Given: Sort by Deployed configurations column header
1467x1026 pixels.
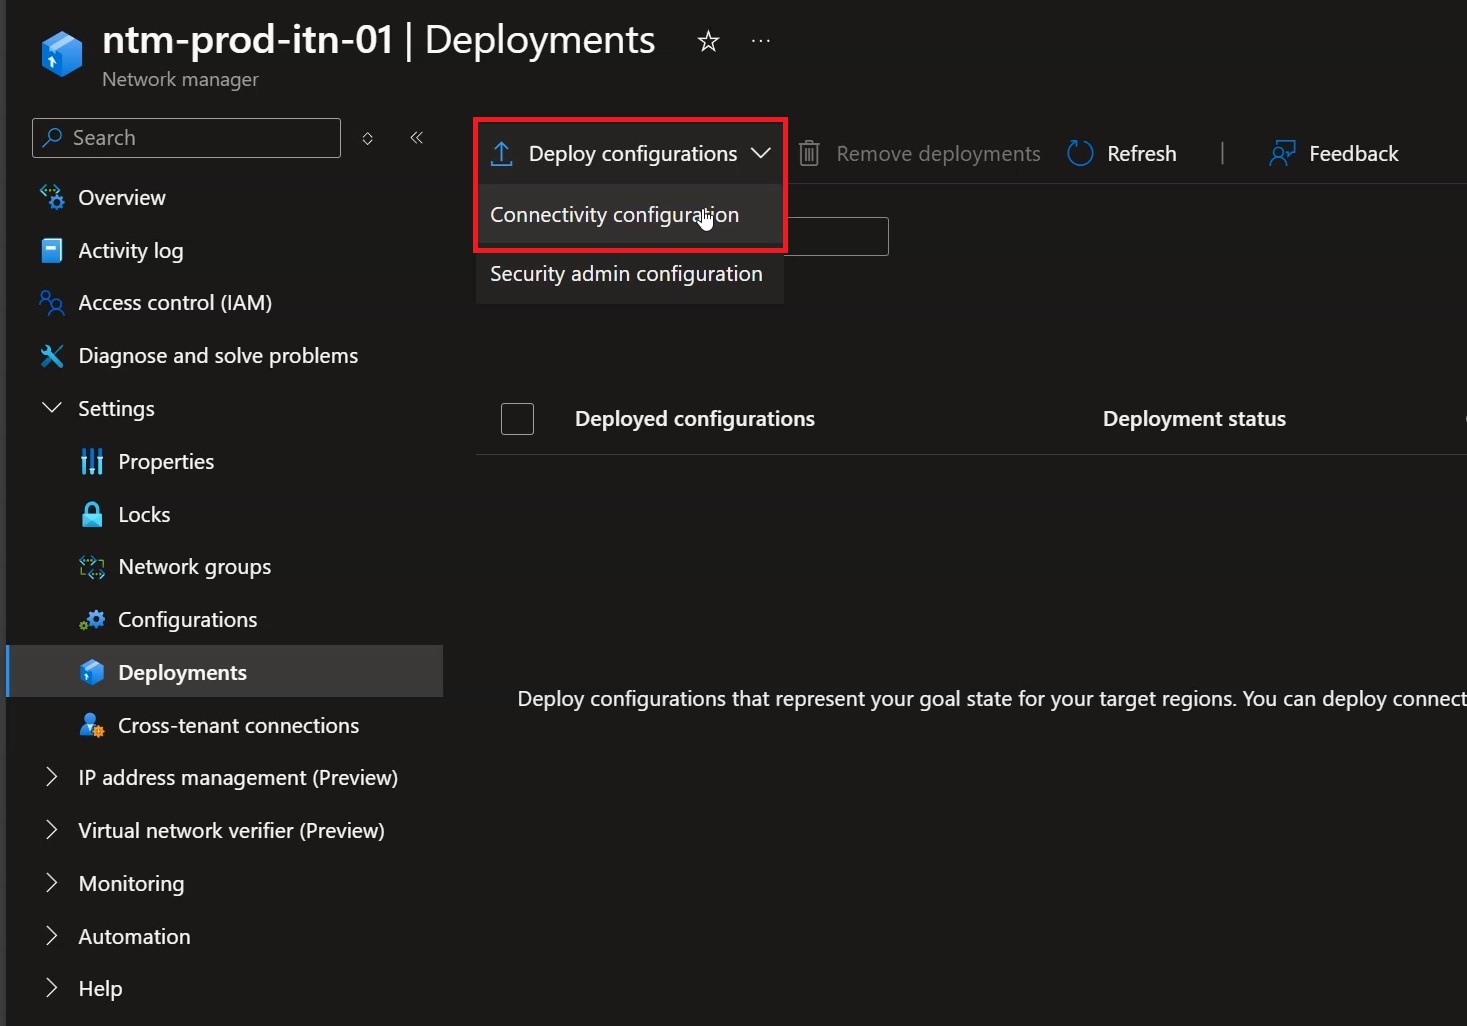Looking at the screenshot, I should pos(695,419).
